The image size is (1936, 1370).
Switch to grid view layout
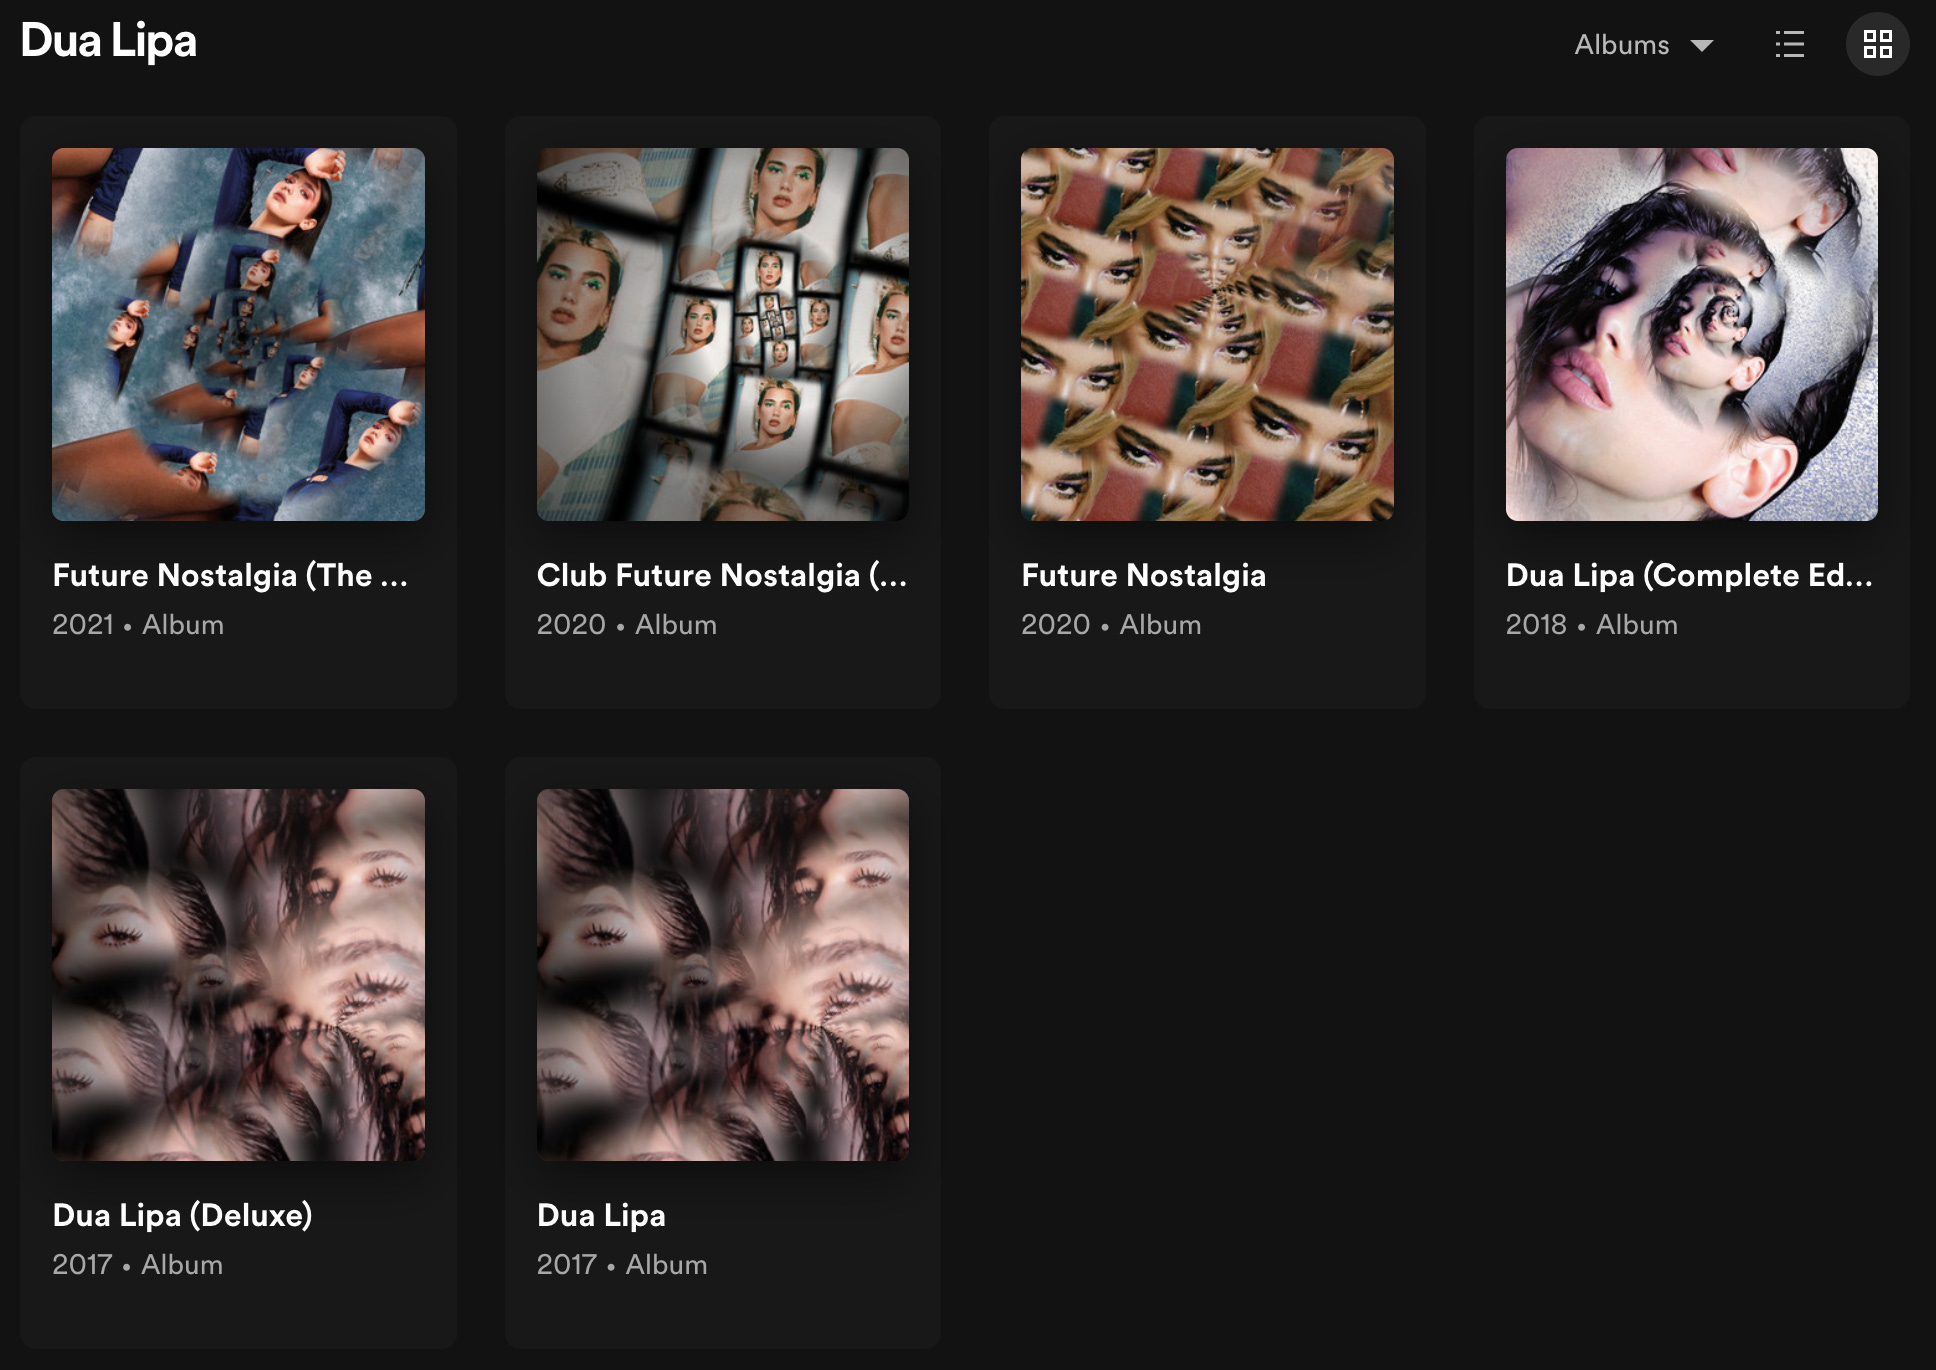point(1877,44)
